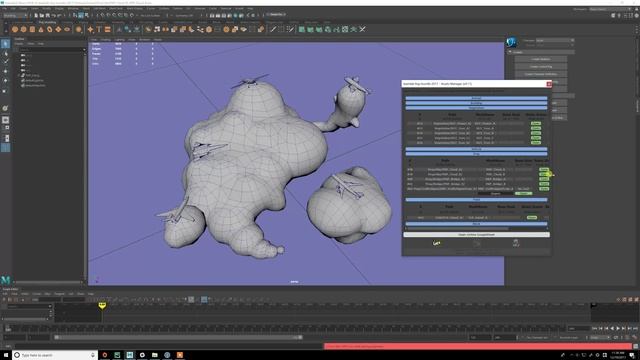Image resolution: width=640 pixels, height=360 pixels.
Task: Create a polygon torus from the shelf
Action: click(x=49, y=29)
